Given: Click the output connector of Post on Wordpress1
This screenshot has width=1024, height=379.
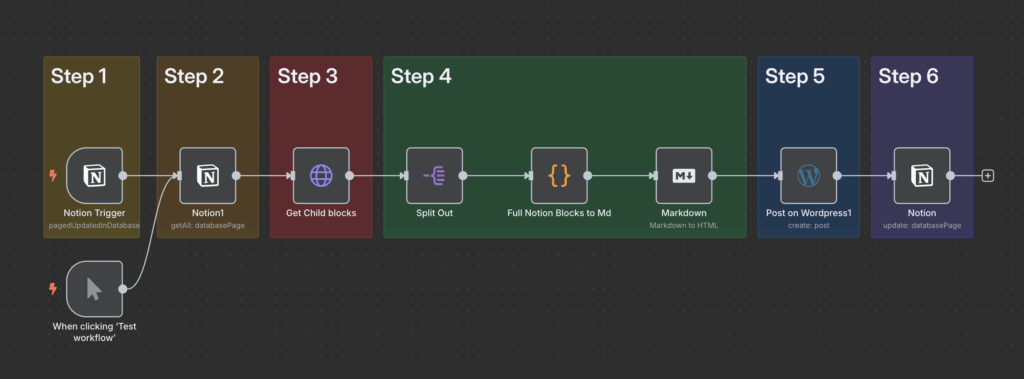Looking at the screenshot, I should [837, 176].
